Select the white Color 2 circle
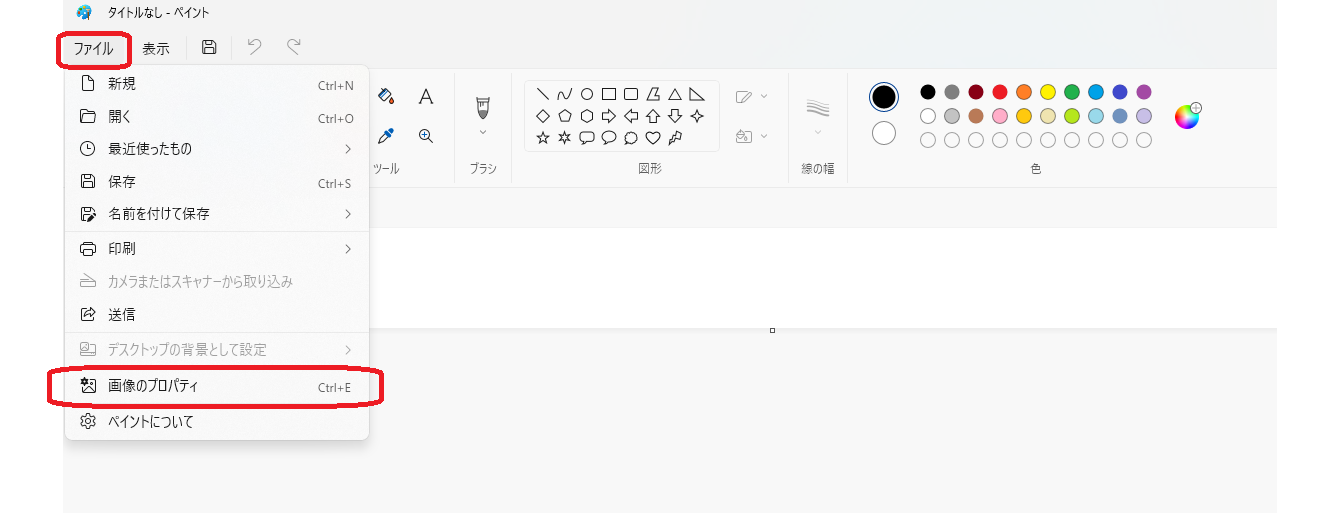This screenshot has height=513, width=1344. (884, 133)
